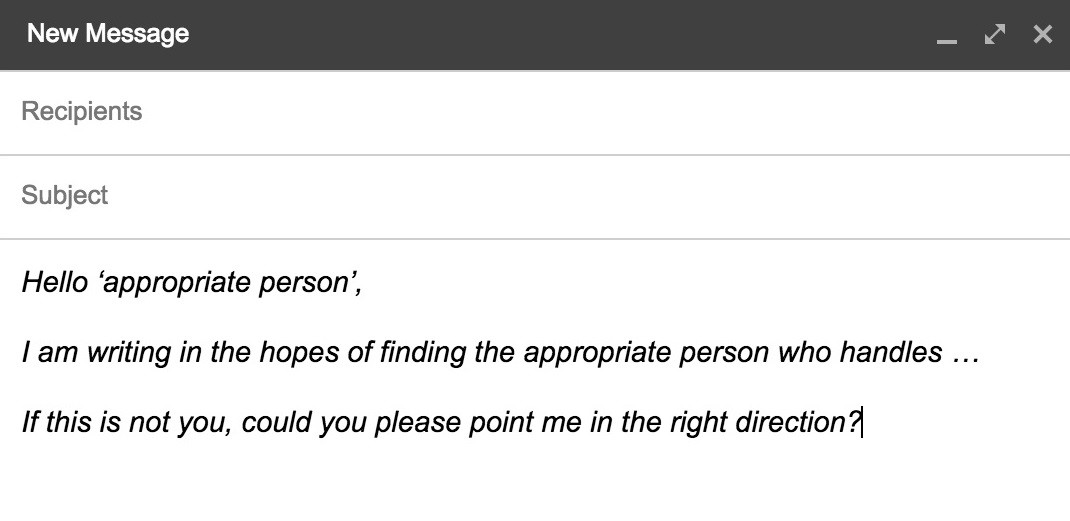Viewport: 1070px width, 521px height.
Task: Click the New Message title text
Action: tap(108, 34)
